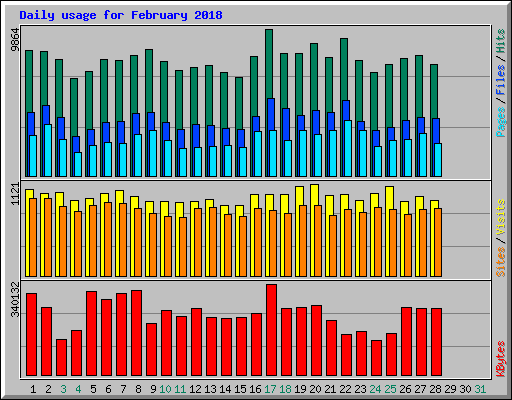Click the 'Hits' legend label
The image size is (512, 400).
(x=501, y=41)
